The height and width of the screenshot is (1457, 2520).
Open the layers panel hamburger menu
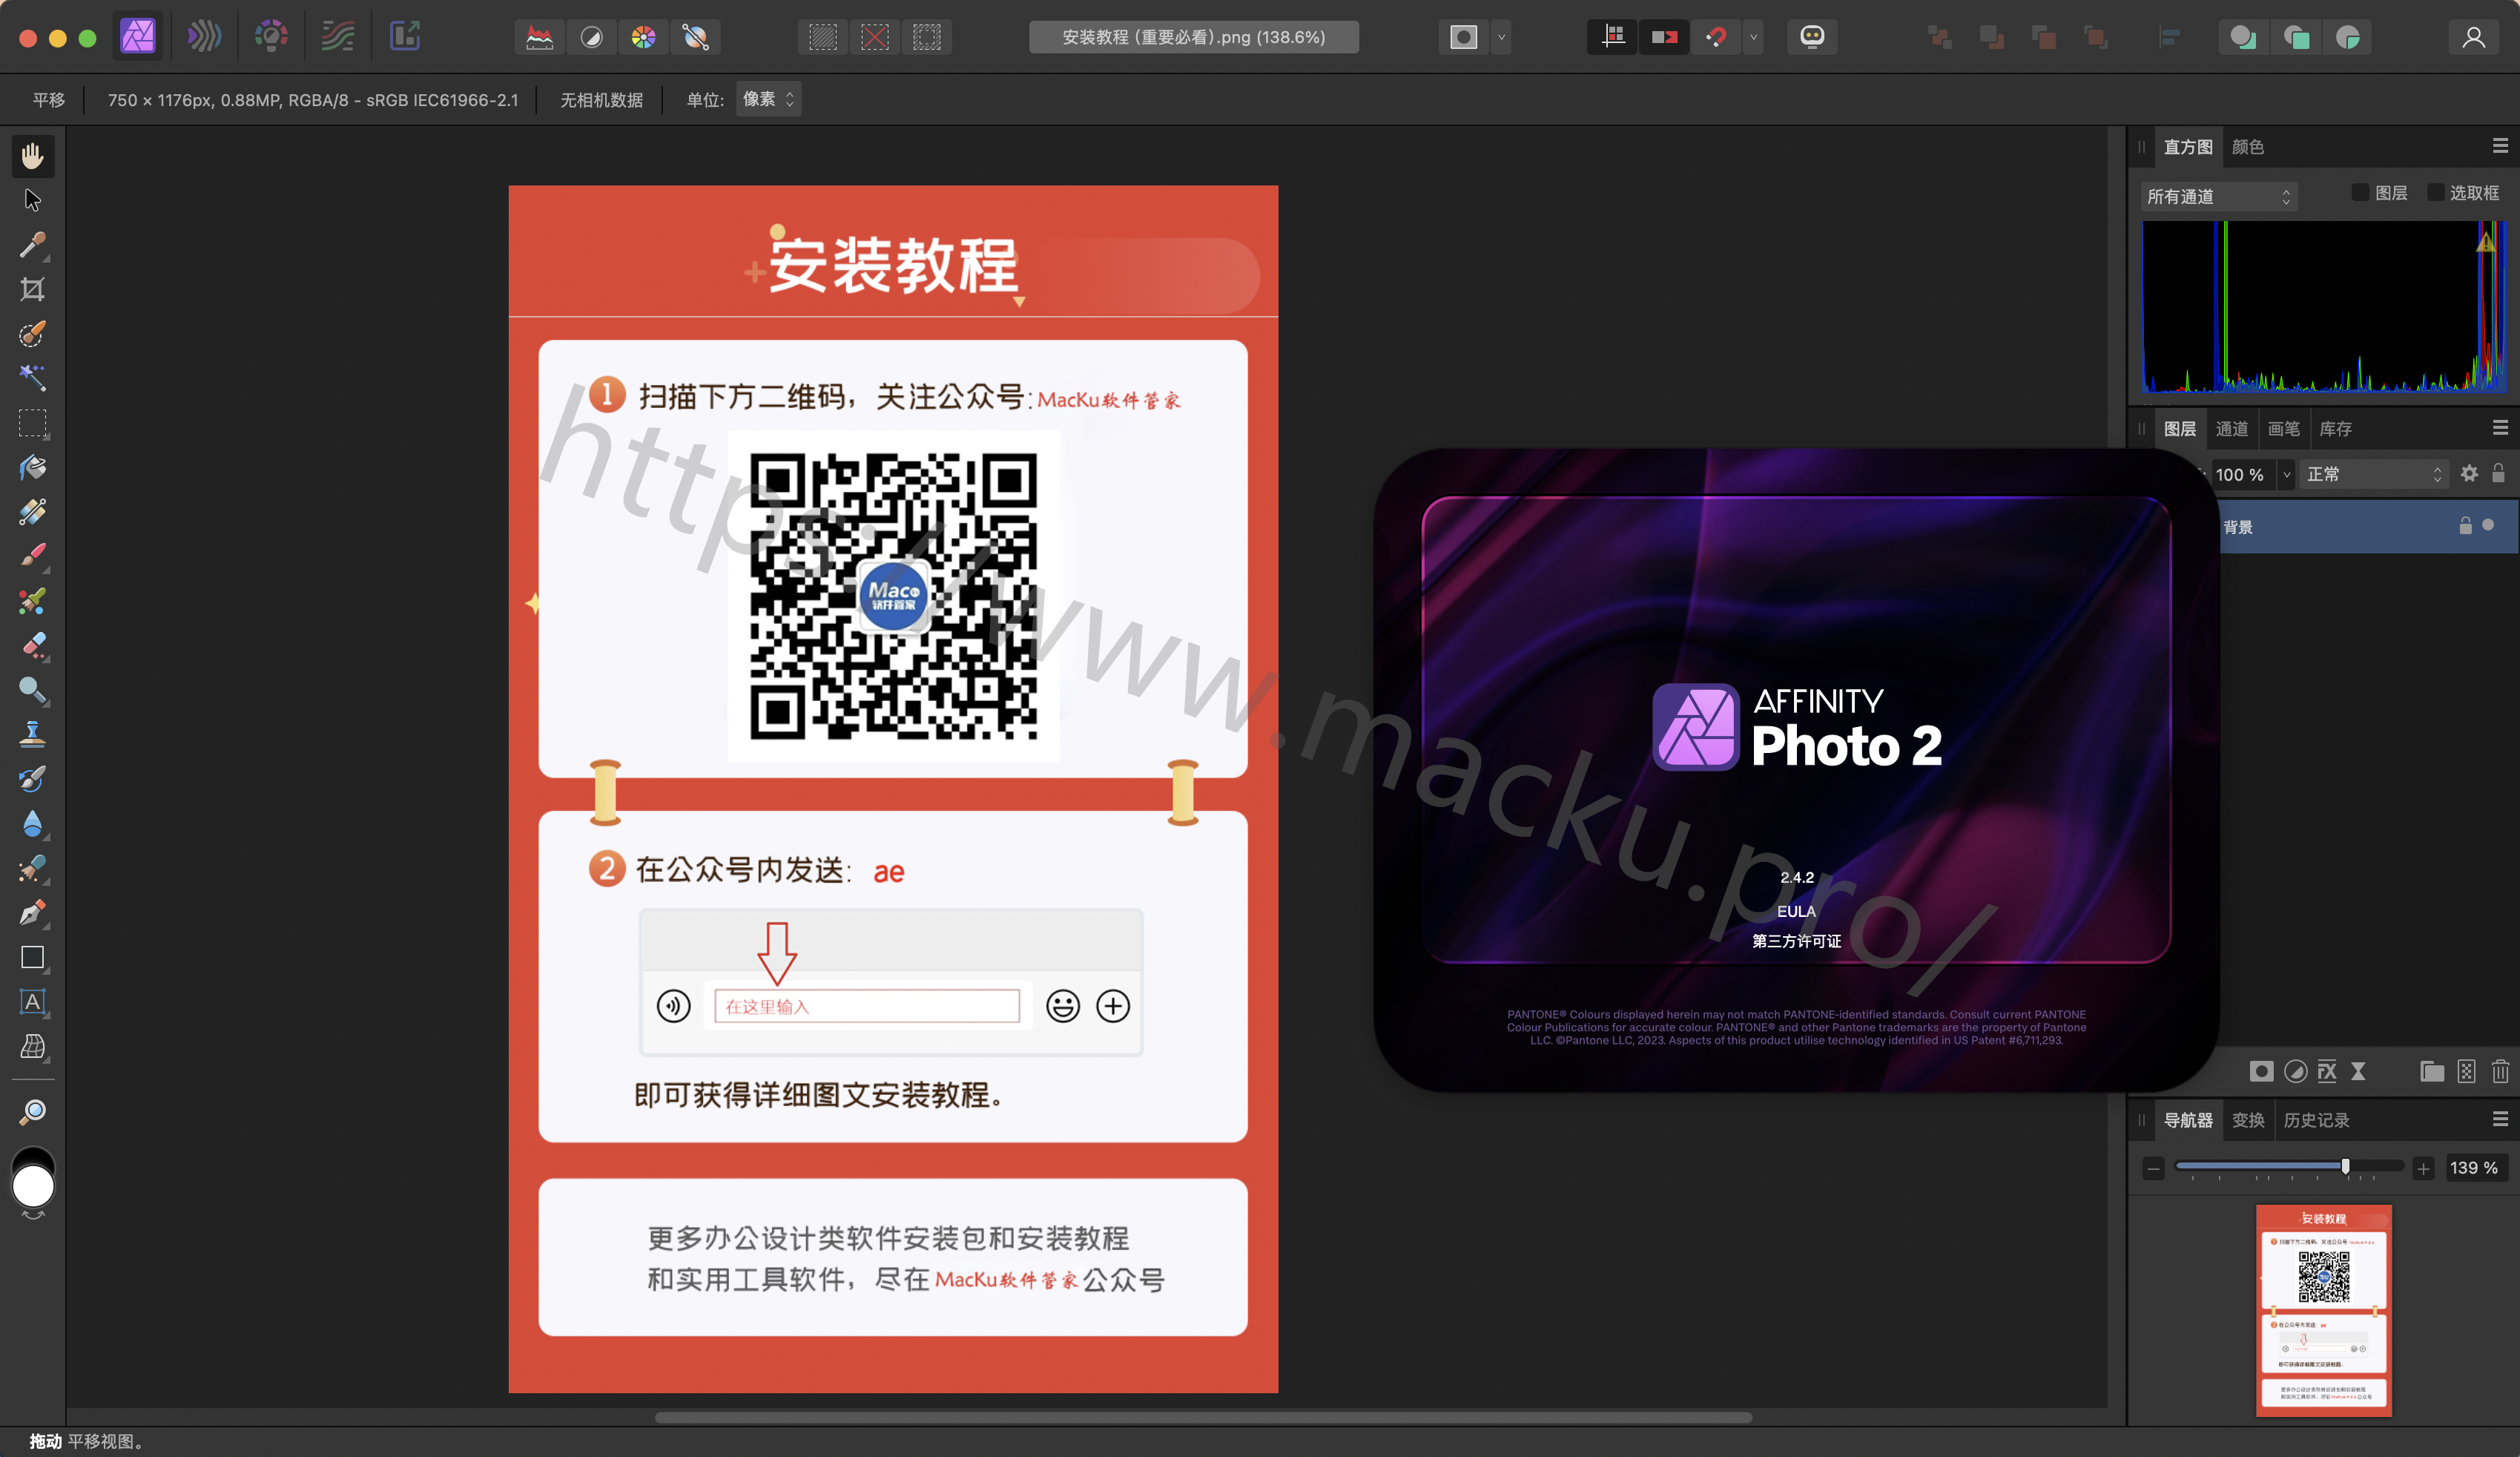(x=2500, y=428)
